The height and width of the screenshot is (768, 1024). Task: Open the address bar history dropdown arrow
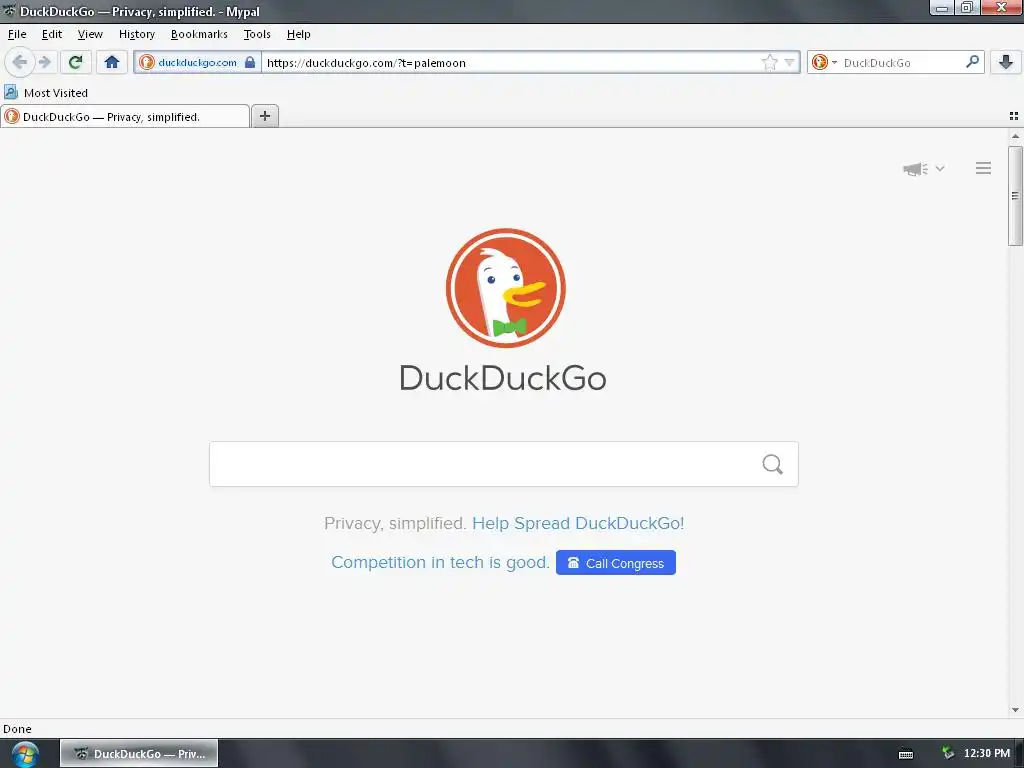[790, 63]
